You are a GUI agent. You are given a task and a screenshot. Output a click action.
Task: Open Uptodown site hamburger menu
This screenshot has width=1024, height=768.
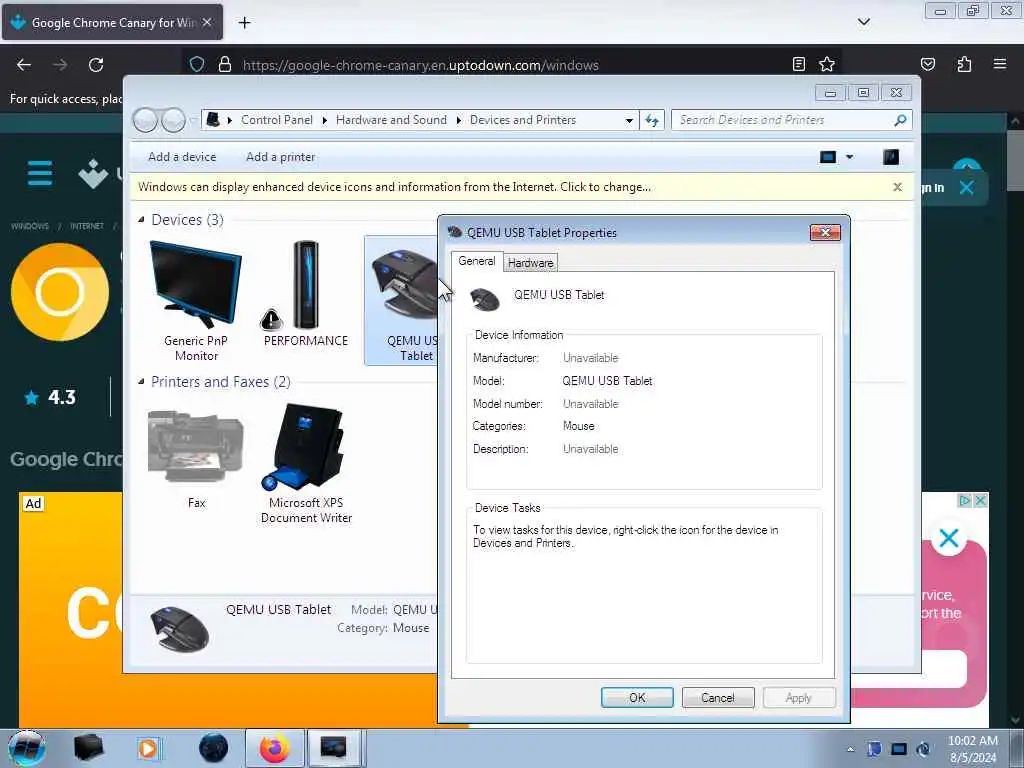(x=40, y=173)
